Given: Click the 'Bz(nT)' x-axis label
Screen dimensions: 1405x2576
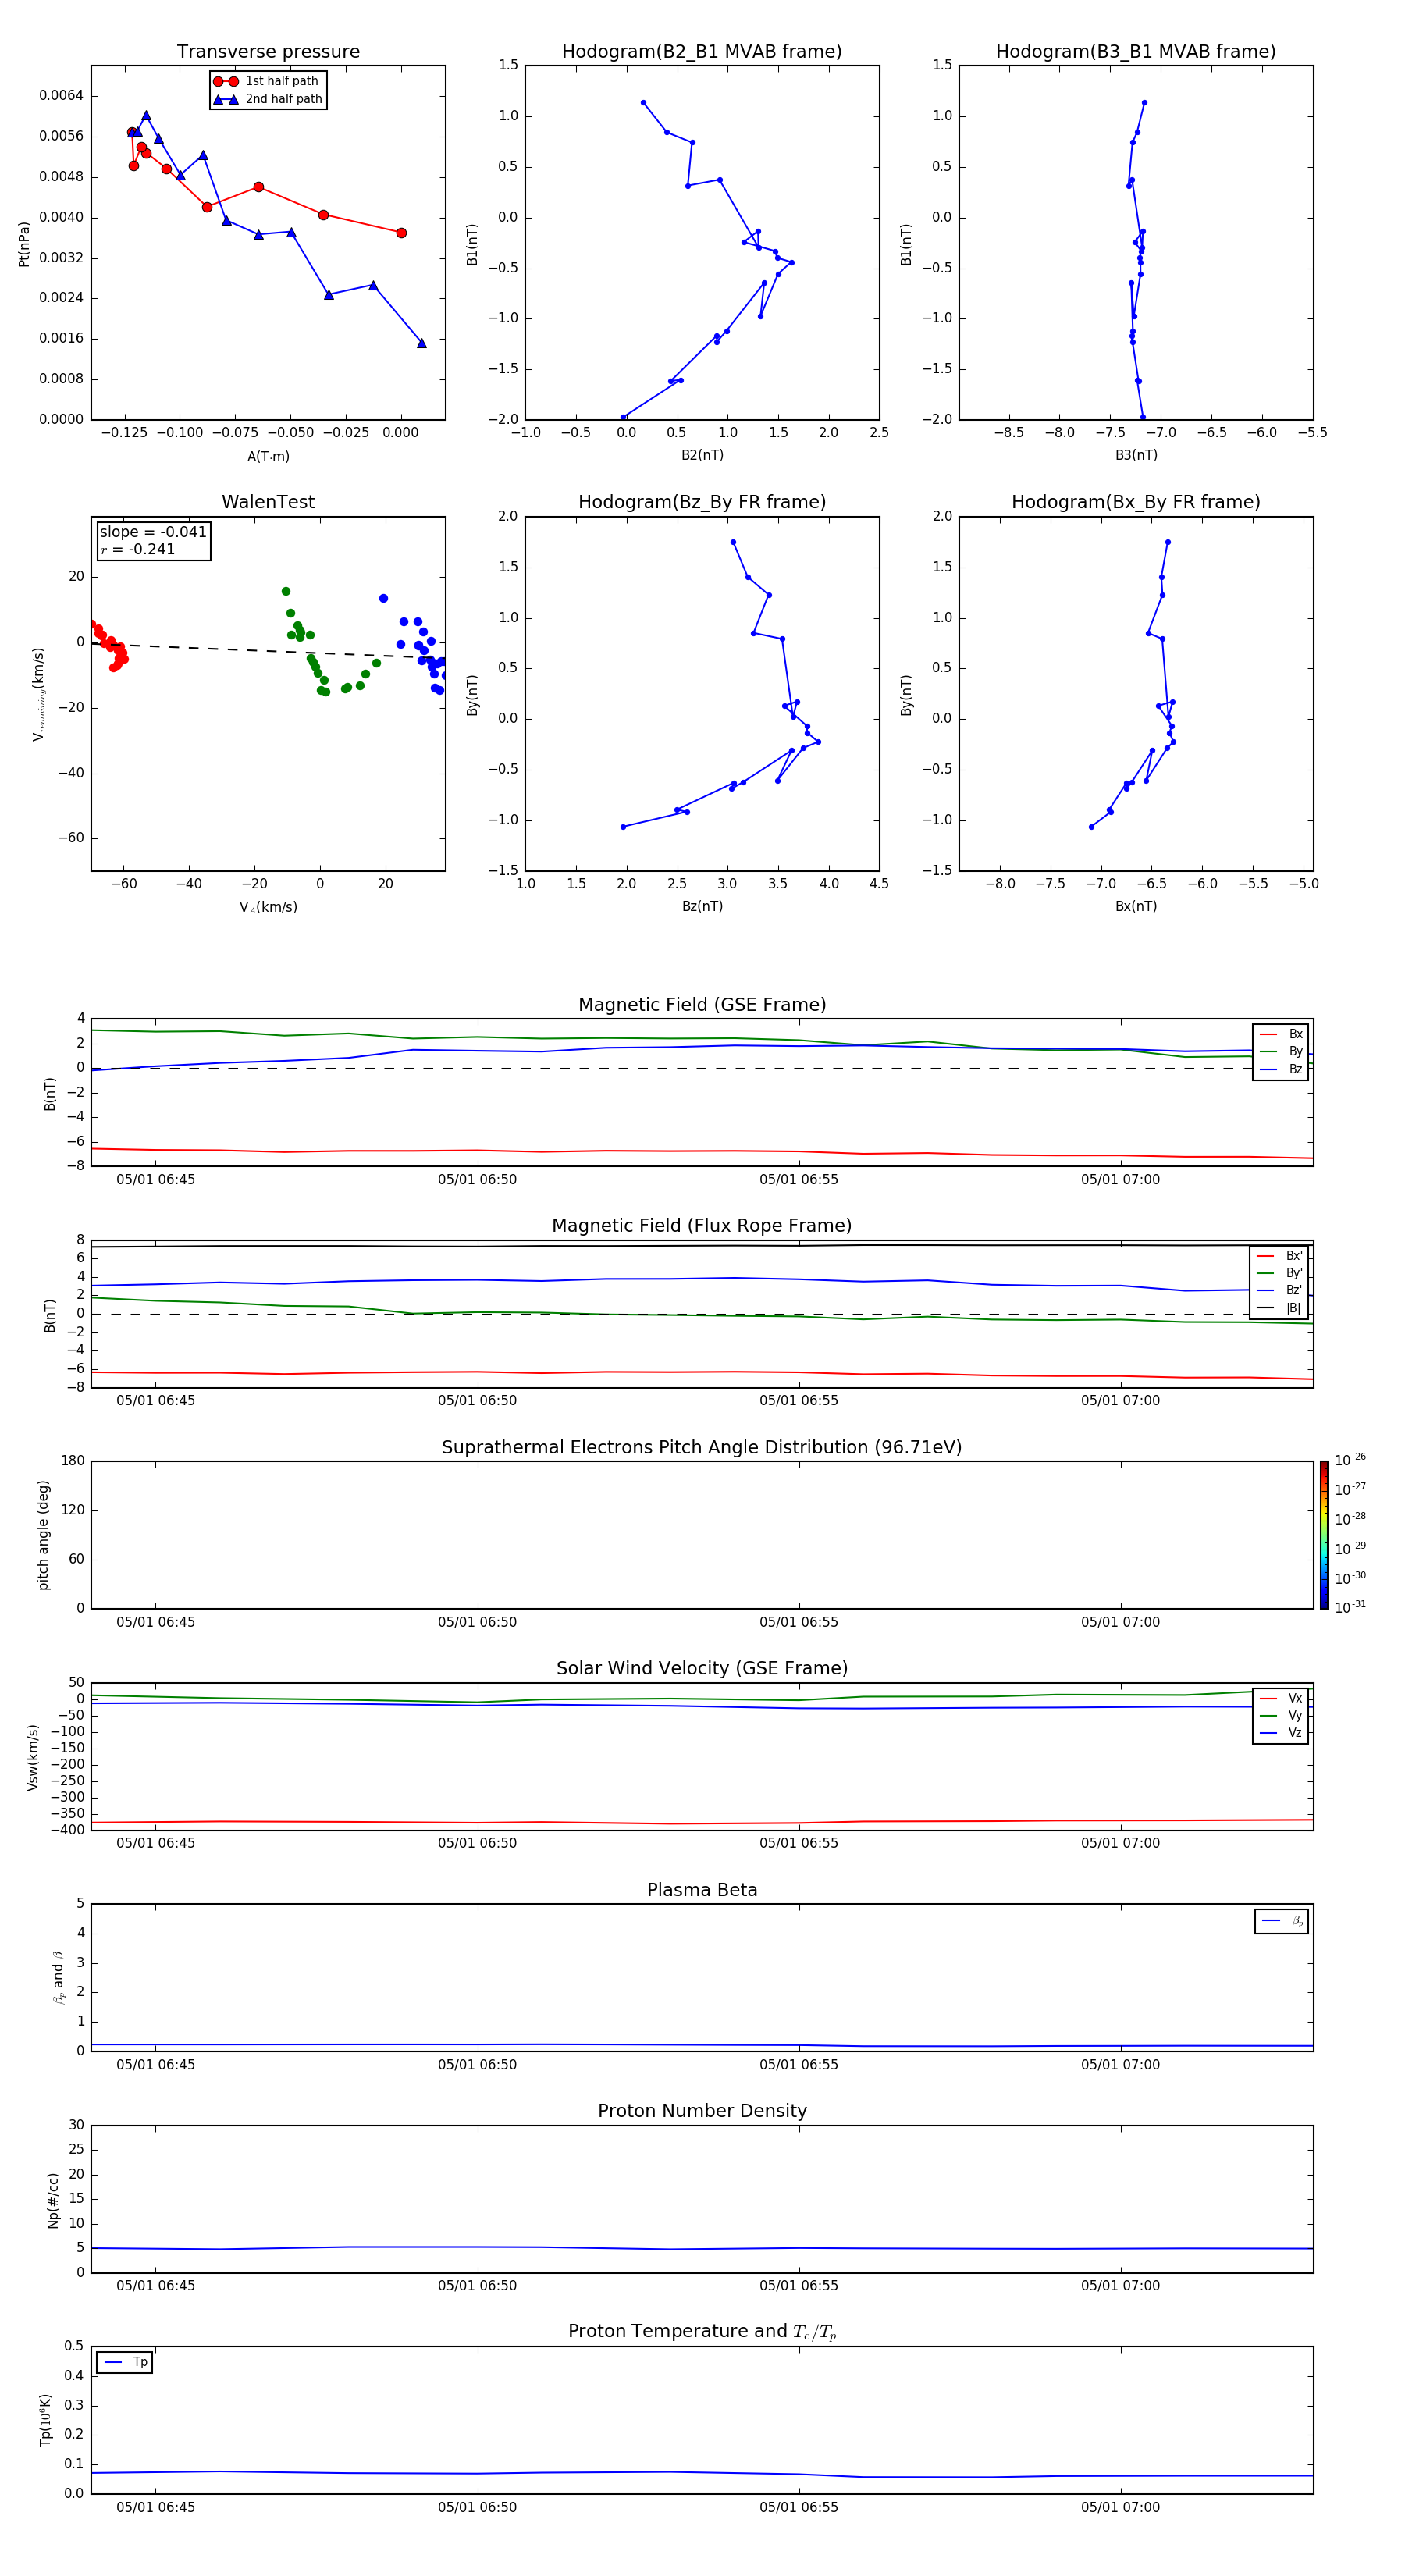Looking at the screenshot, I should click(x=702, y=906).
